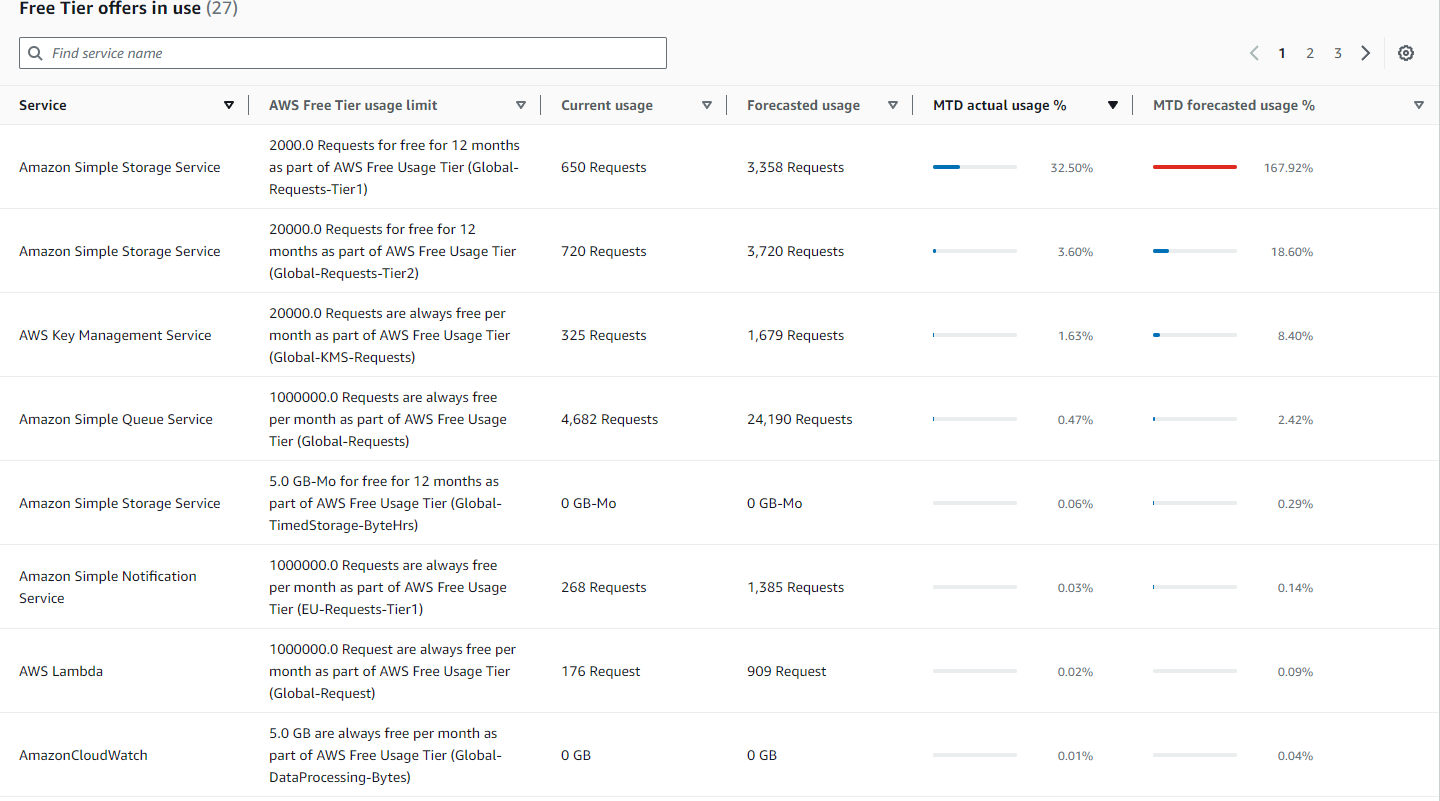Select page 2 in pagination
Screen dimensions: 1440x801
(x=1310, y=53)
